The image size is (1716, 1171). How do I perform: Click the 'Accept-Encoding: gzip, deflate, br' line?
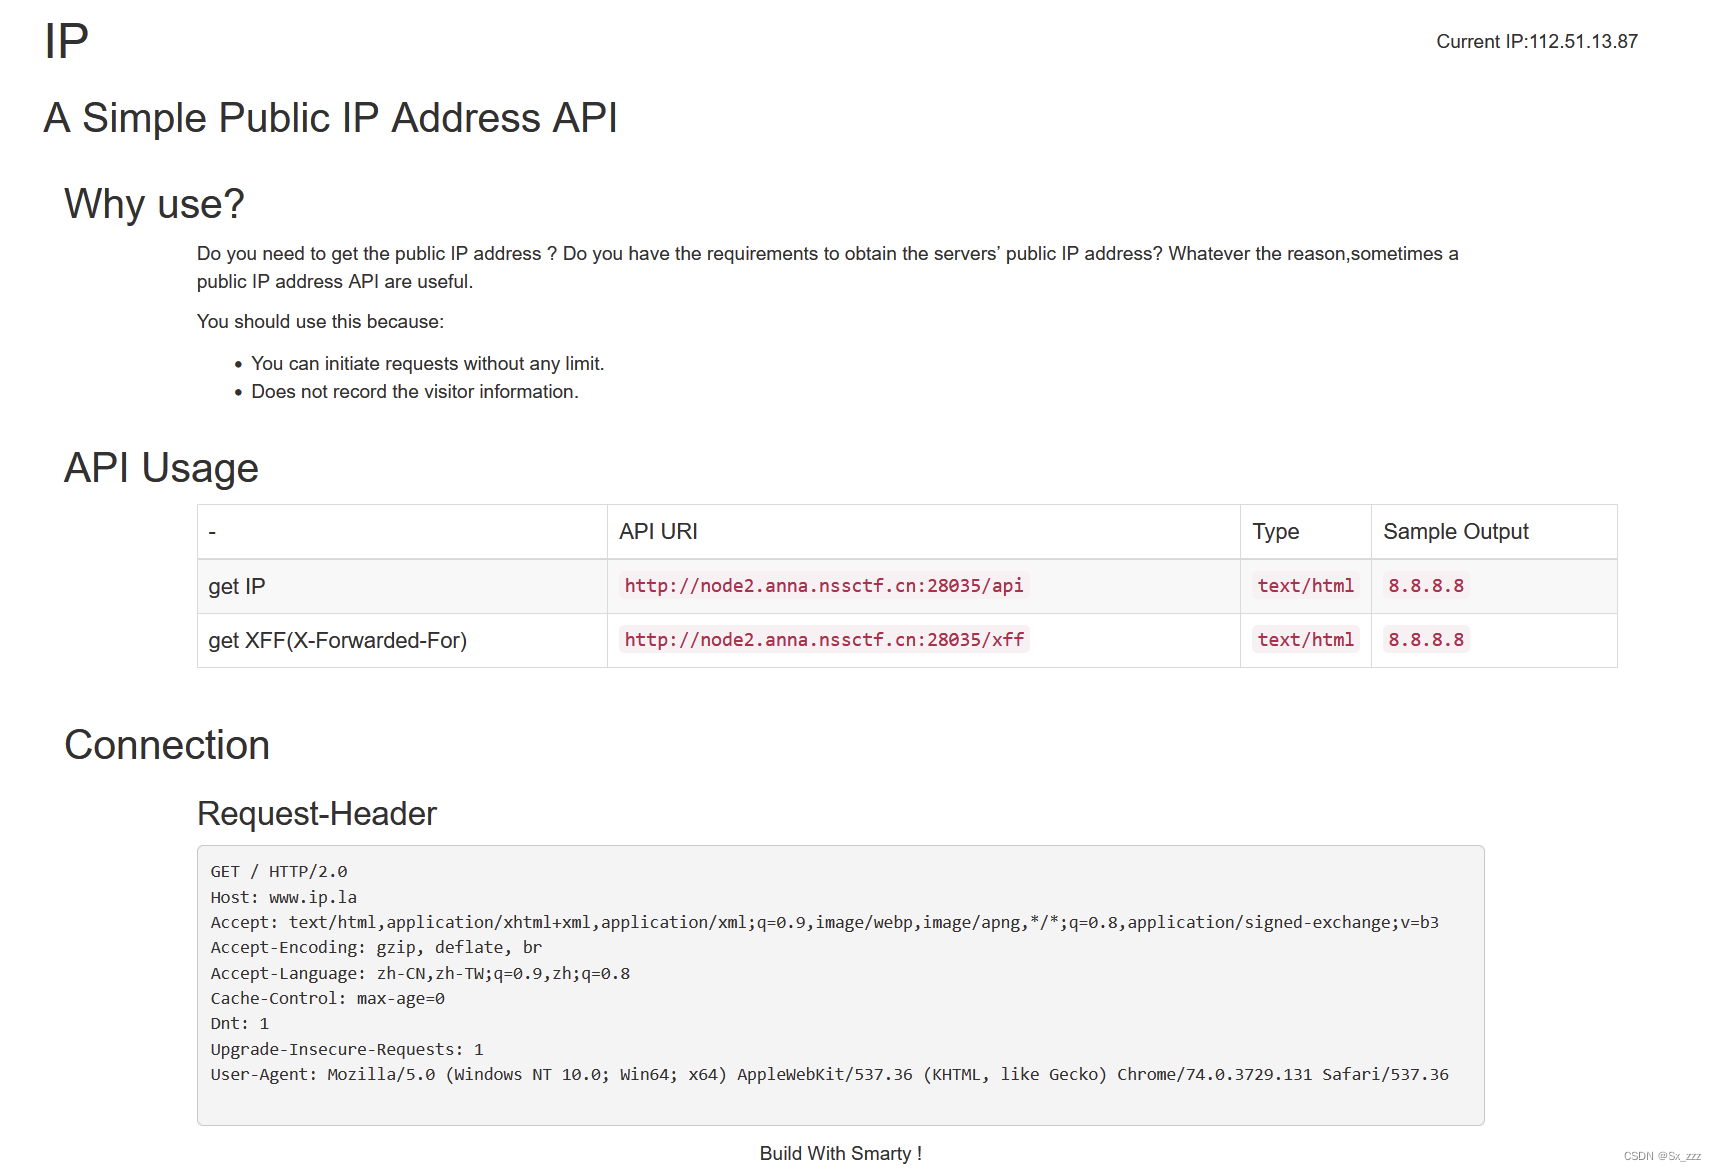point(376,948)
